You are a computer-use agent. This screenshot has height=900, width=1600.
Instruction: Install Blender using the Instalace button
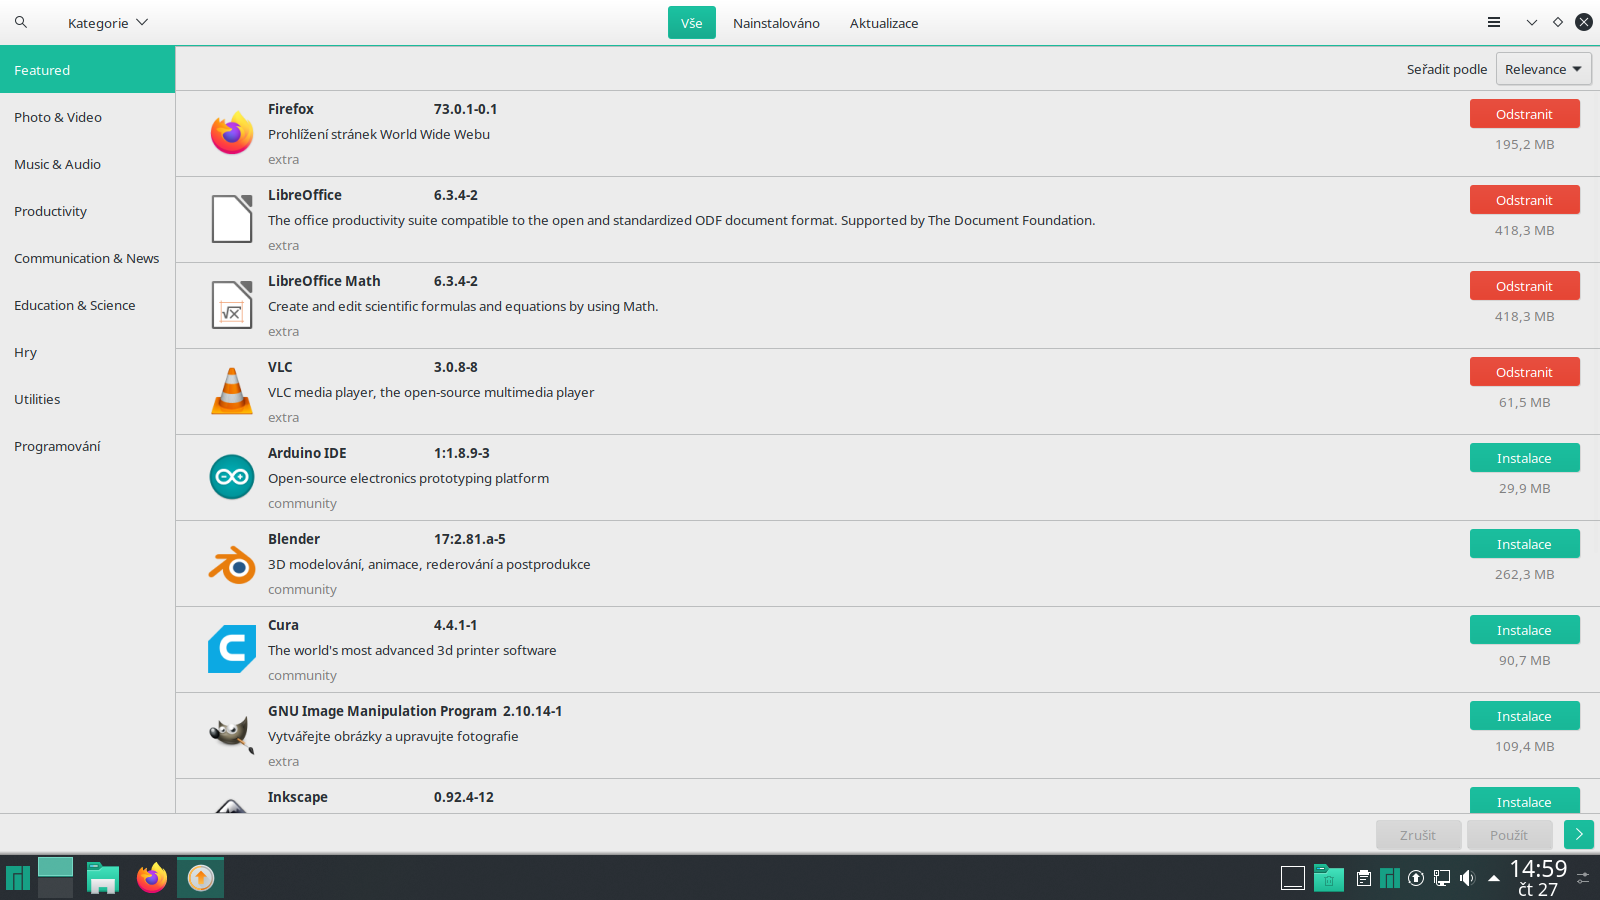pyautogui.click(x=1524, y=543)
